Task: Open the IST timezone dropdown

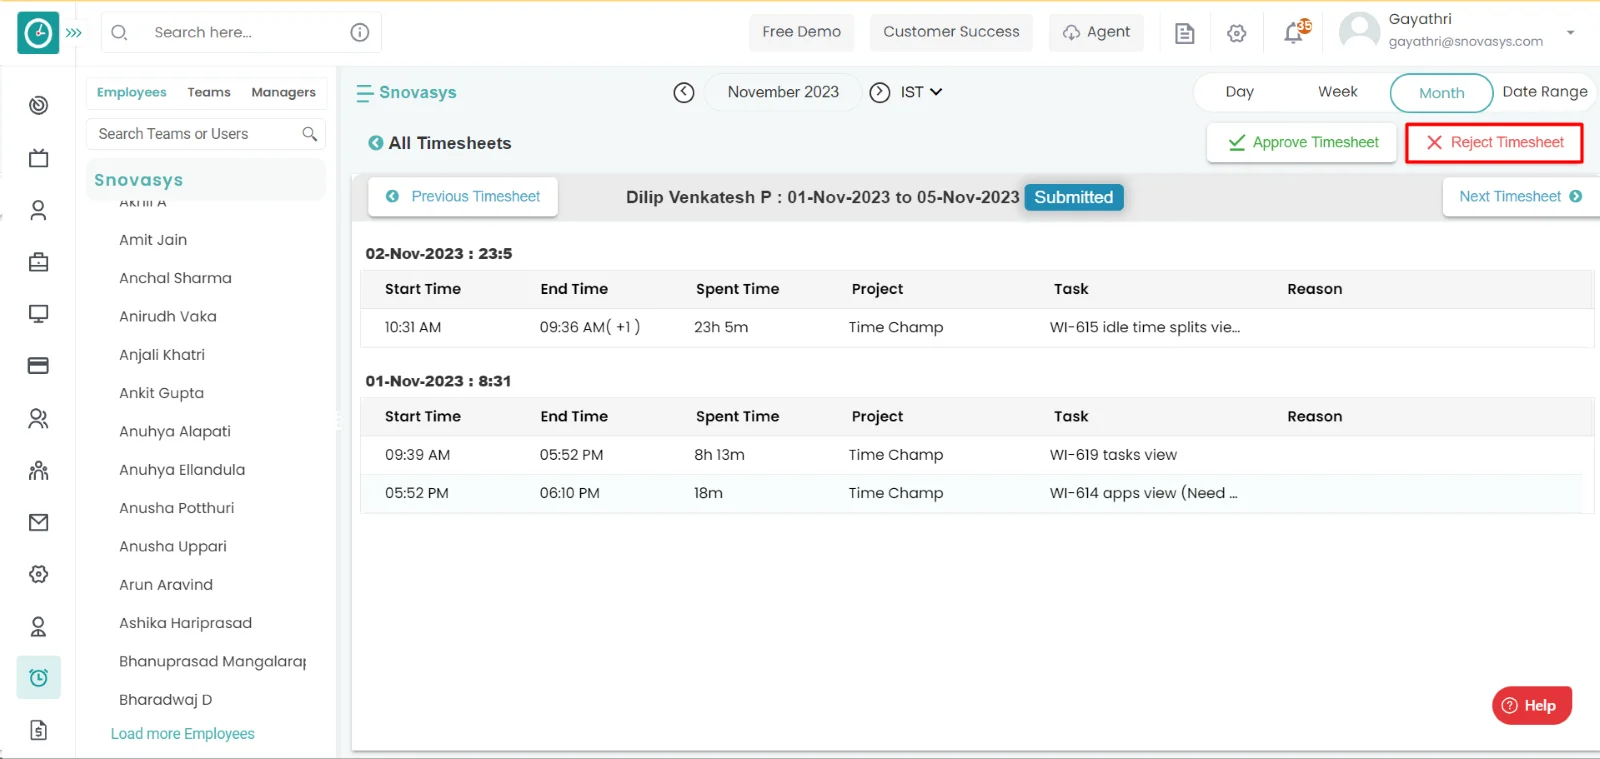Action: click(x=921, y=92)
